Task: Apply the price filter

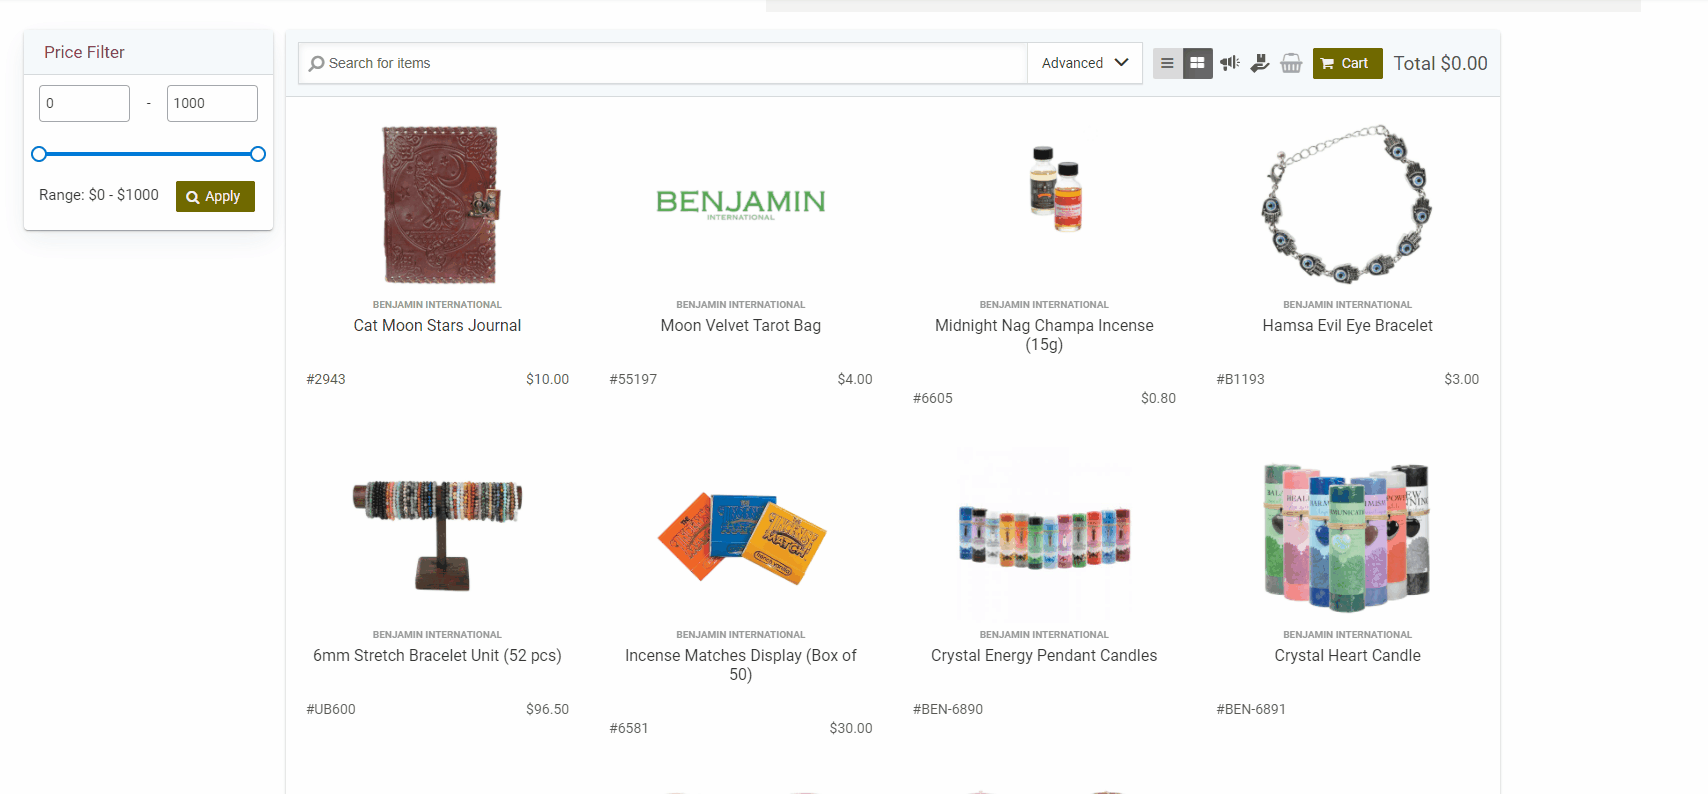Action: [215, 196]
